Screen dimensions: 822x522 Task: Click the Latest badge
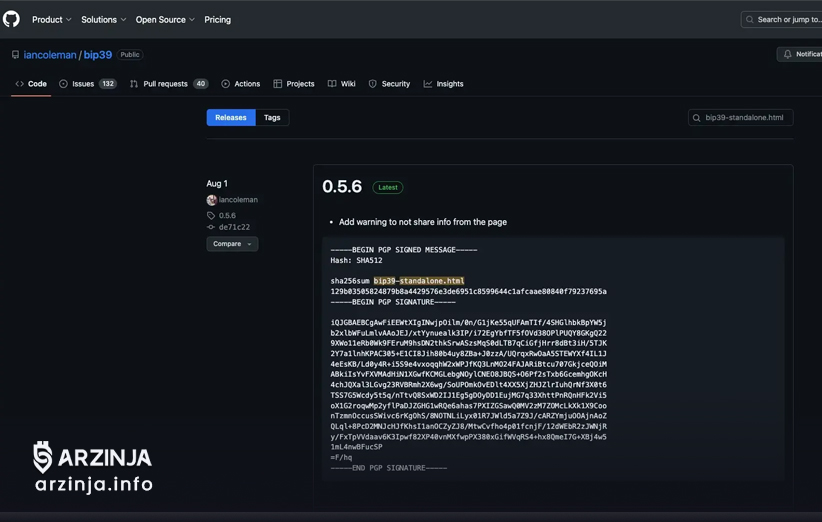[388, 187]
